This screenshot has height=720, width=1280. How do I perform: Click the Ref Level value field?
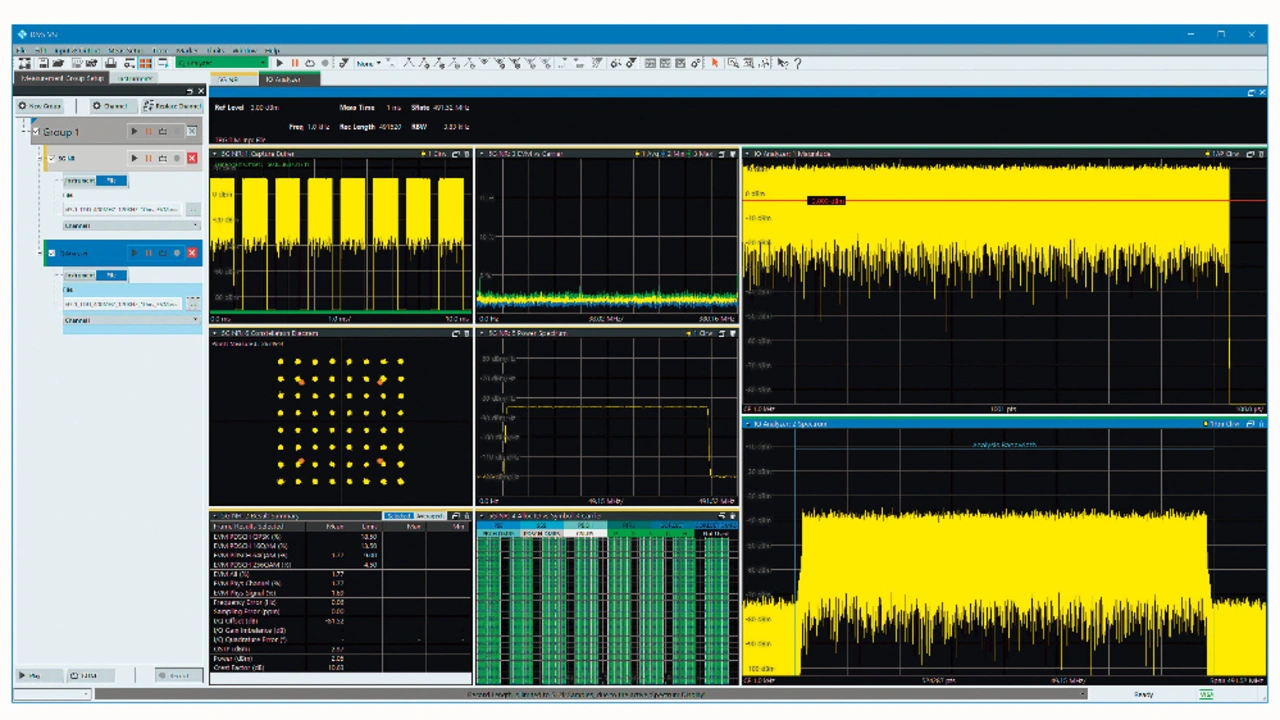click(263, 107)
